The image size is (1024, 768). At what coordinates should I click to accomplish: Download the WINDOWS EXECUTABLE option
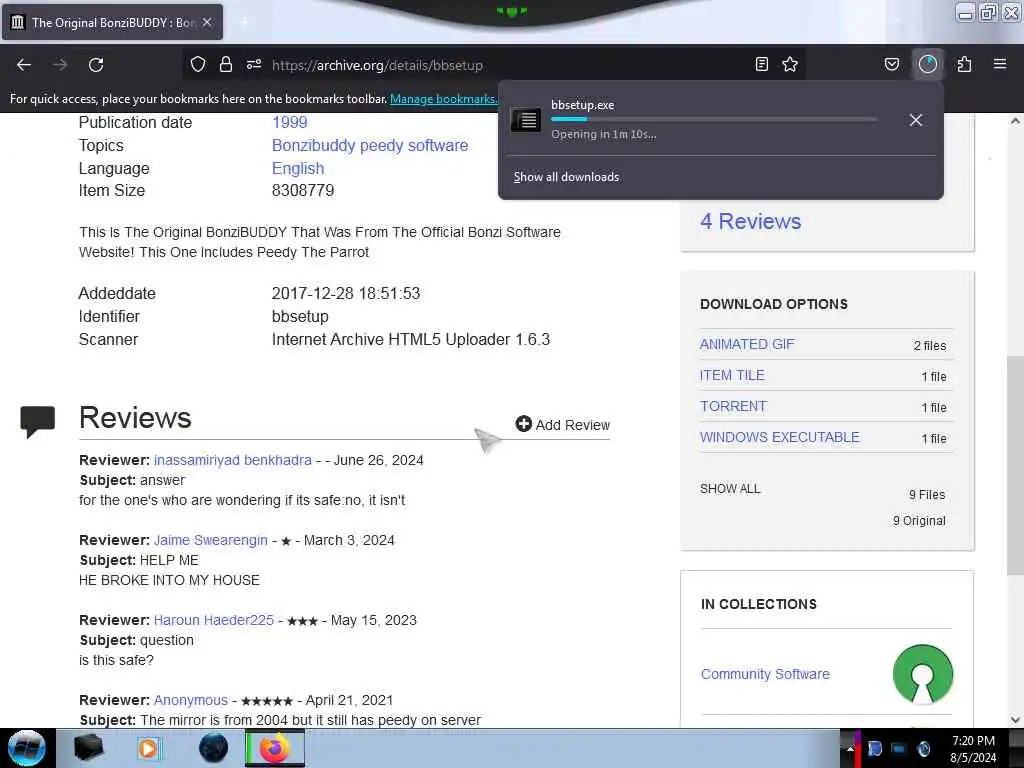coord(780,437)
